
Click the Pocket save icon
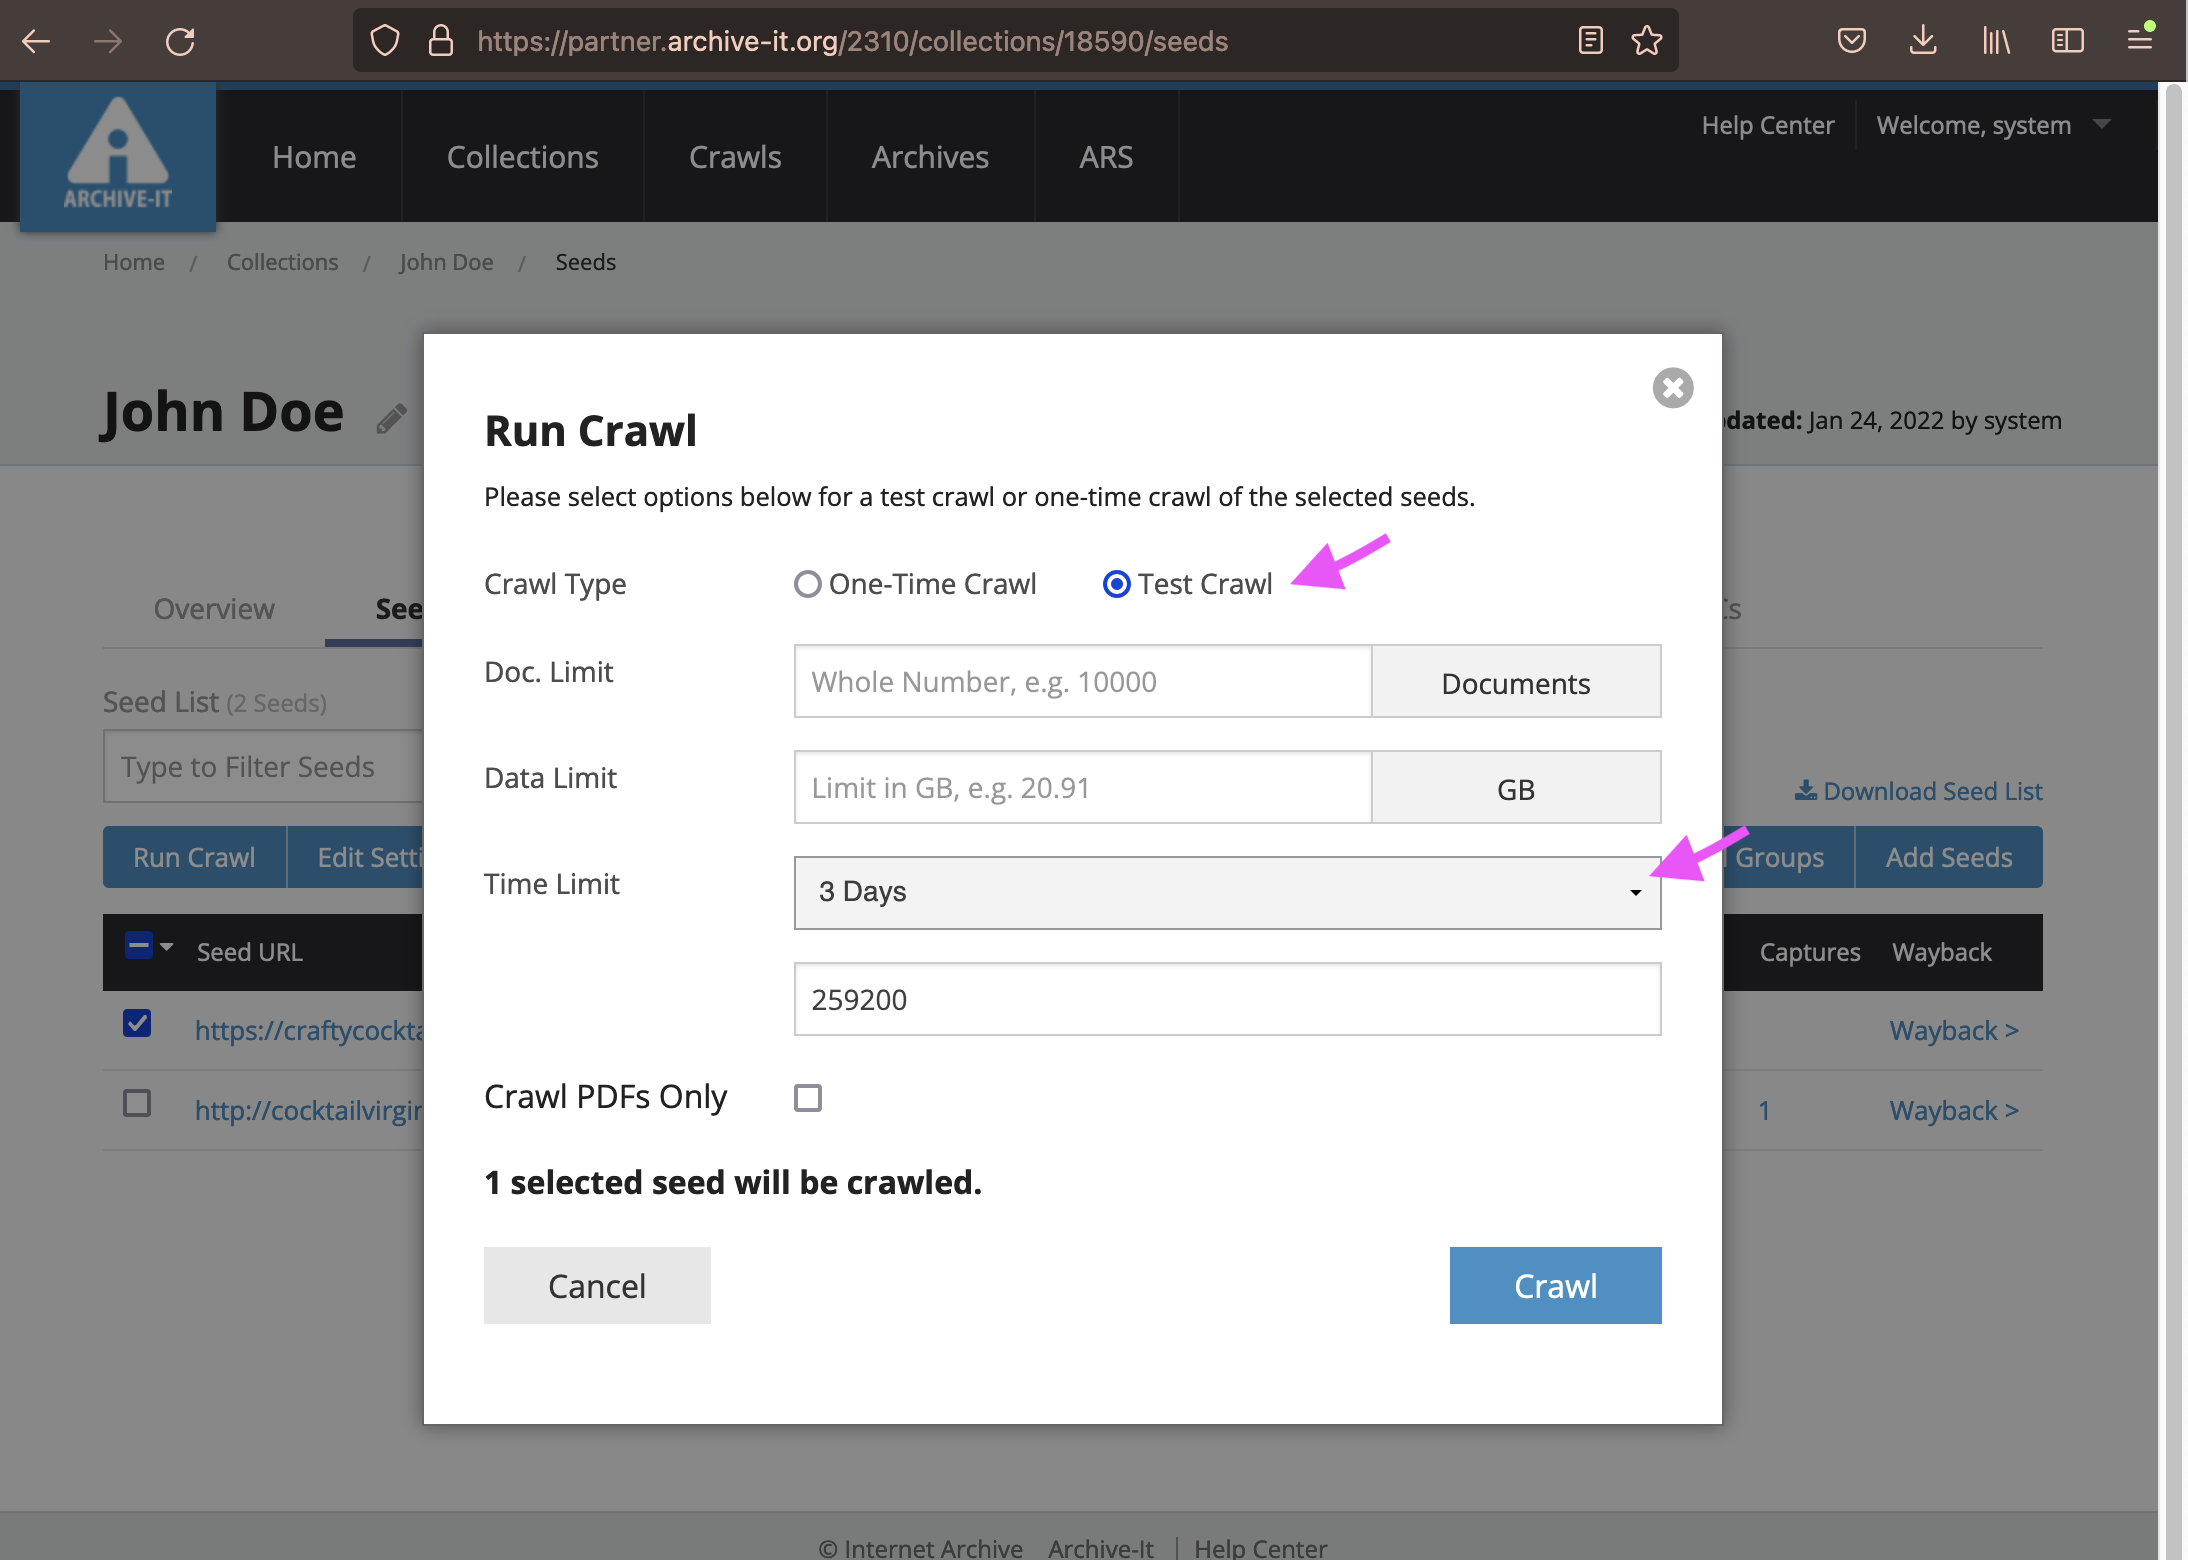1851,41
